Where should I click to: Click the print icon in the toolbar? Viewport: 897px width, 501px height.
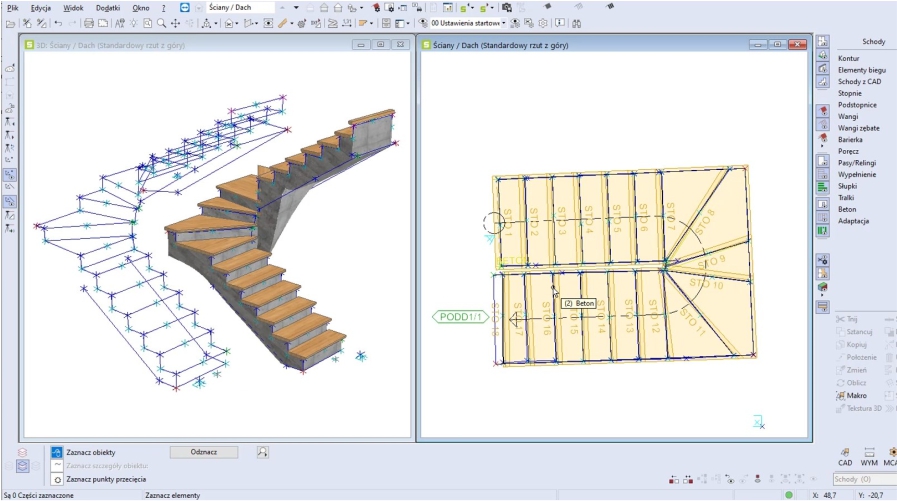[x=89, y=23]
